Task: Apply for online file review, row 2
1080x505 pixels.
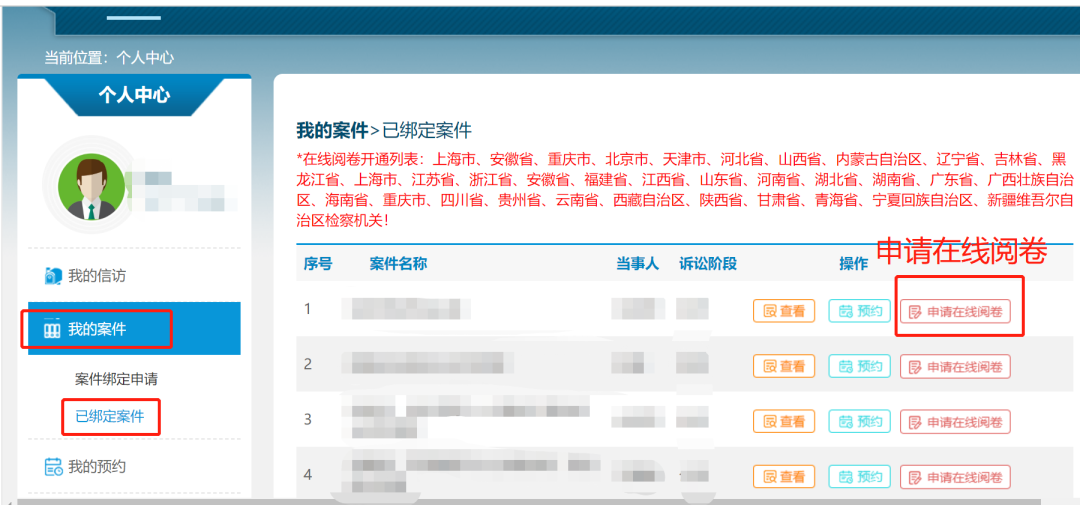Action: pyautogui.click(x=955, y=367)
